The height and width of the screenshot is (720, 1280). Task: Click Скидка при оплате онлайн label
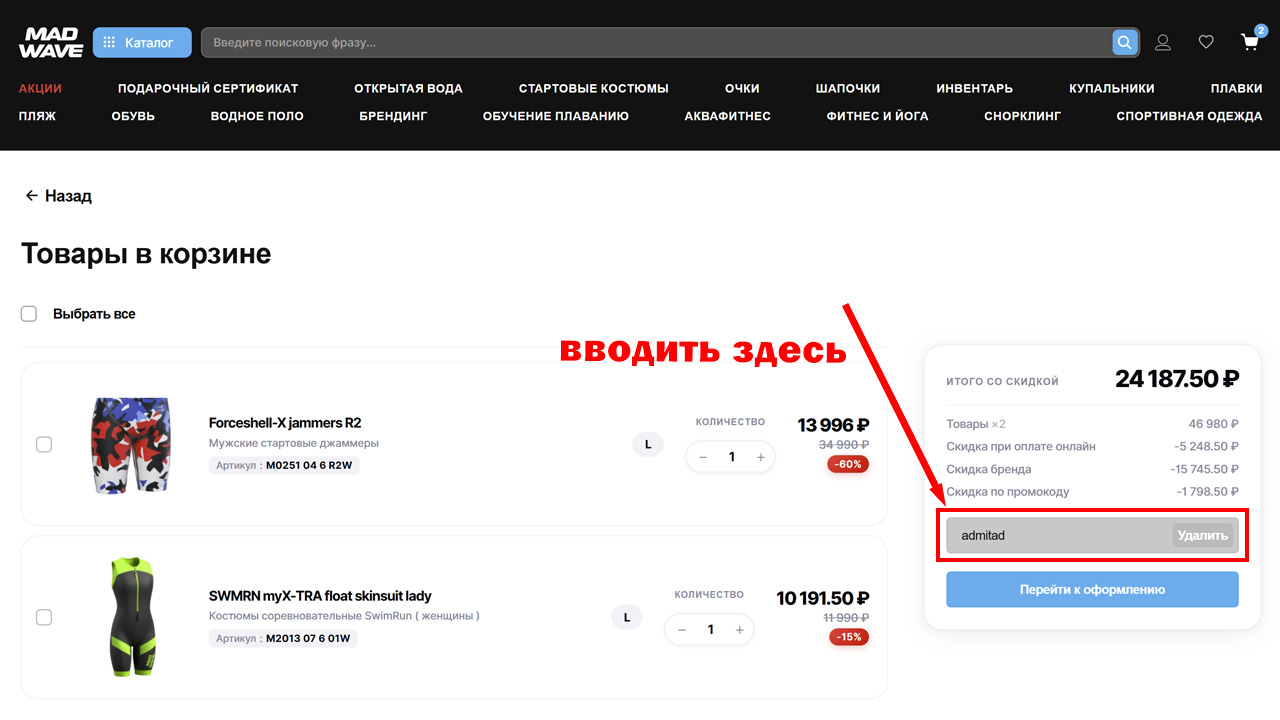pyautogui.click(x=1021, y=446)
